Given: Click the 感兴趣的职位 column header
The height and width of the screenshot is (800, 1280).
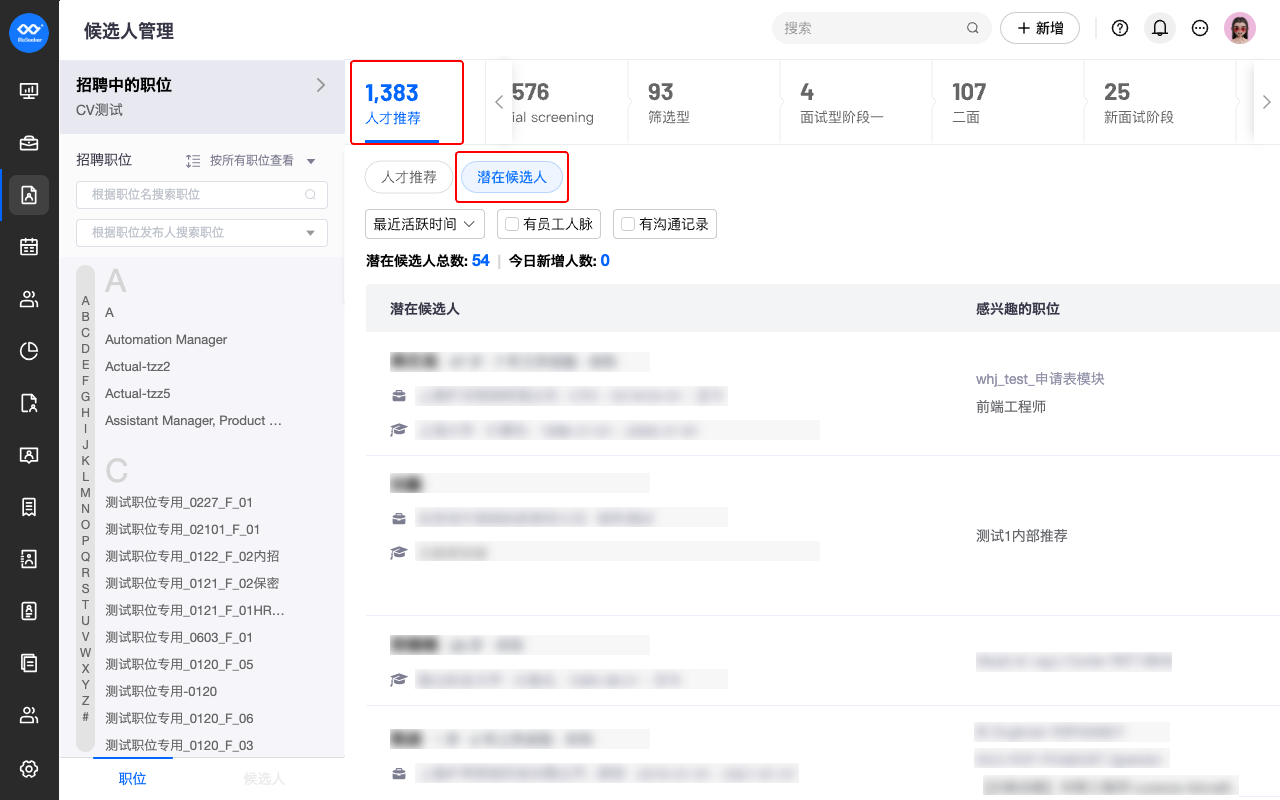Looking at the screenshot, I should click(1018, 309).
